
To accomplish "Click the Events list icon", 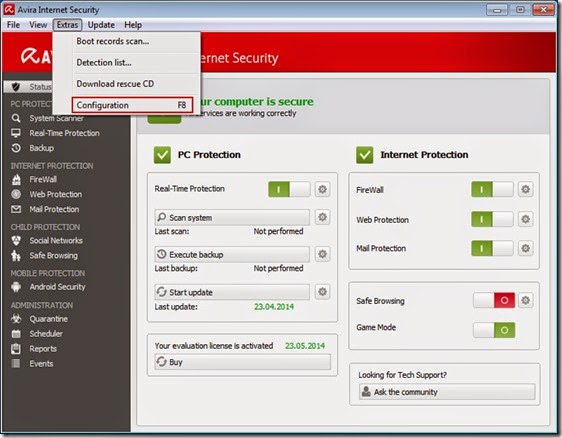I will tap(16, 363).
